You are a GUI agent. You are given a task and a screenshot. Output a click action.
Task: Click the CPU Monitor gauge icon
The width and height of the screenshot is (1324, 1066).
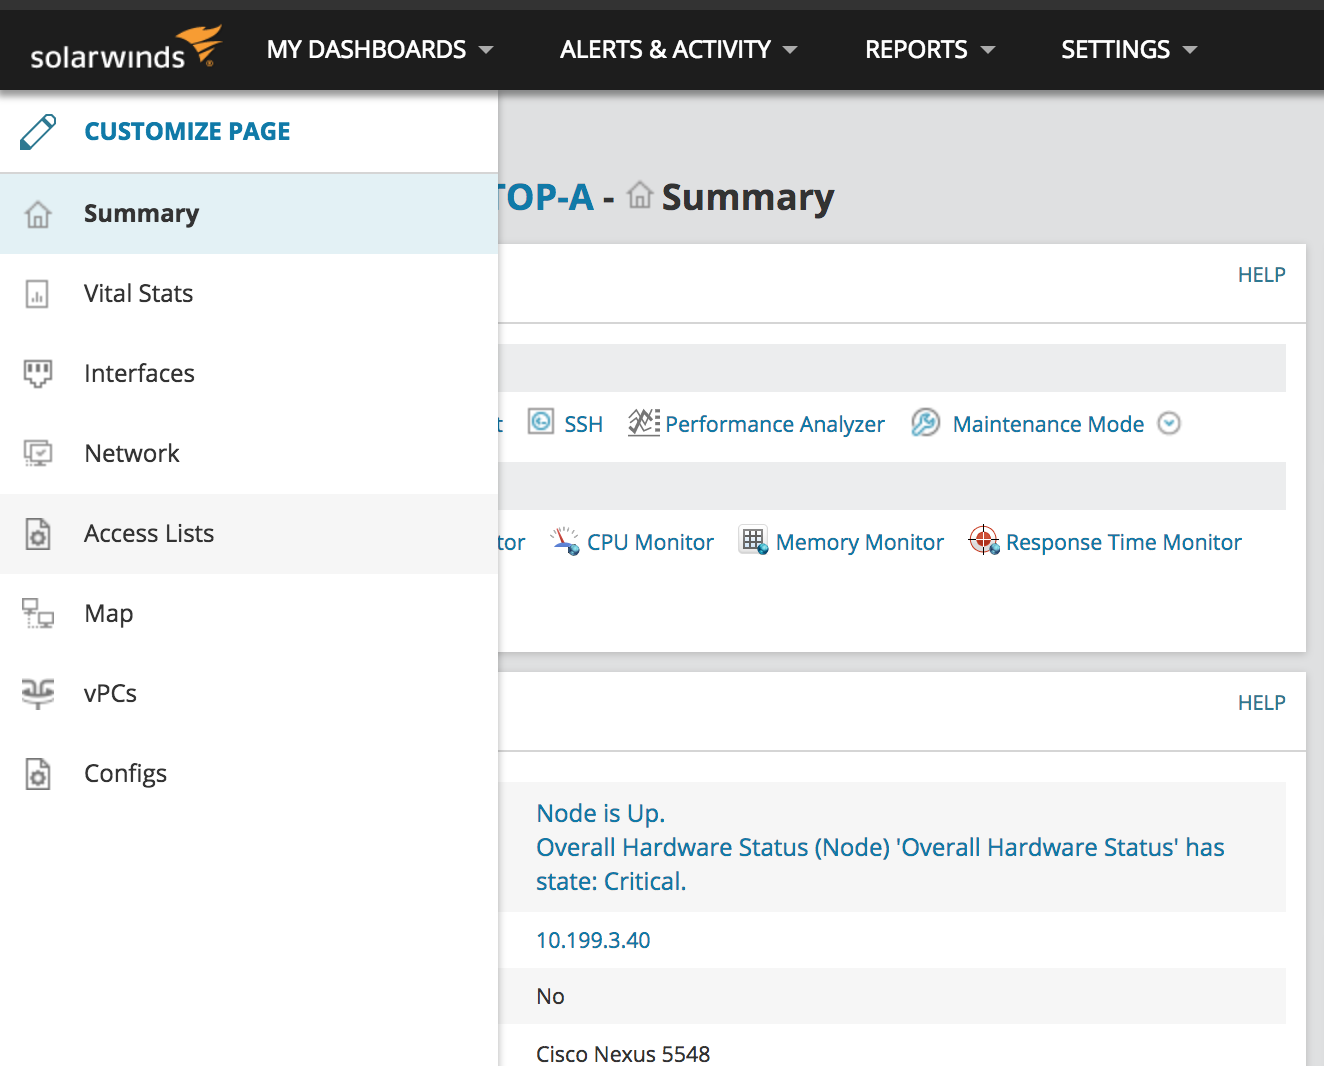(x=565, y=541)
